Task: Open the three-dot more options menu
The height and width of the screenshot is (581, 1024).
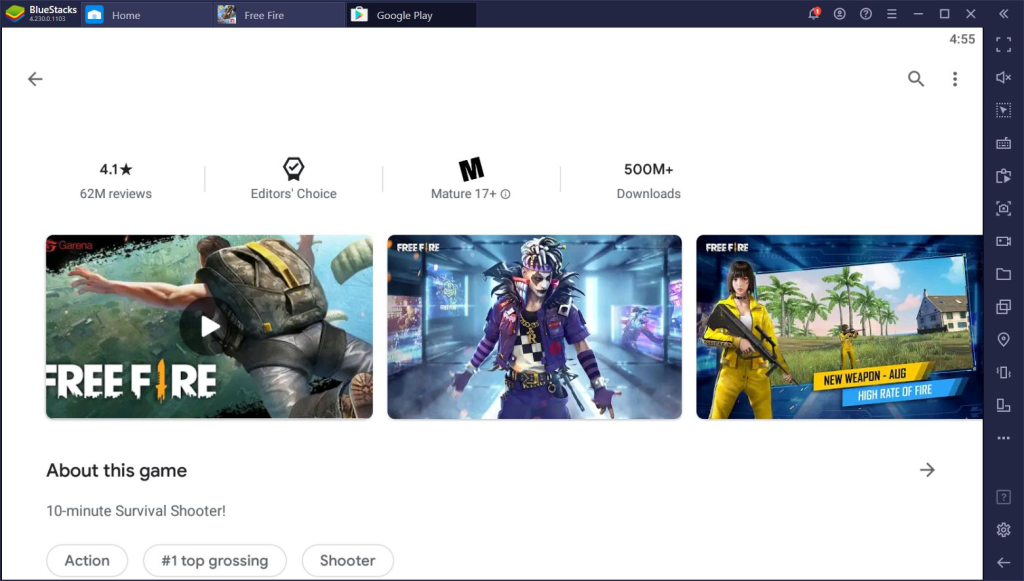Action: click(x=955, y=79)
